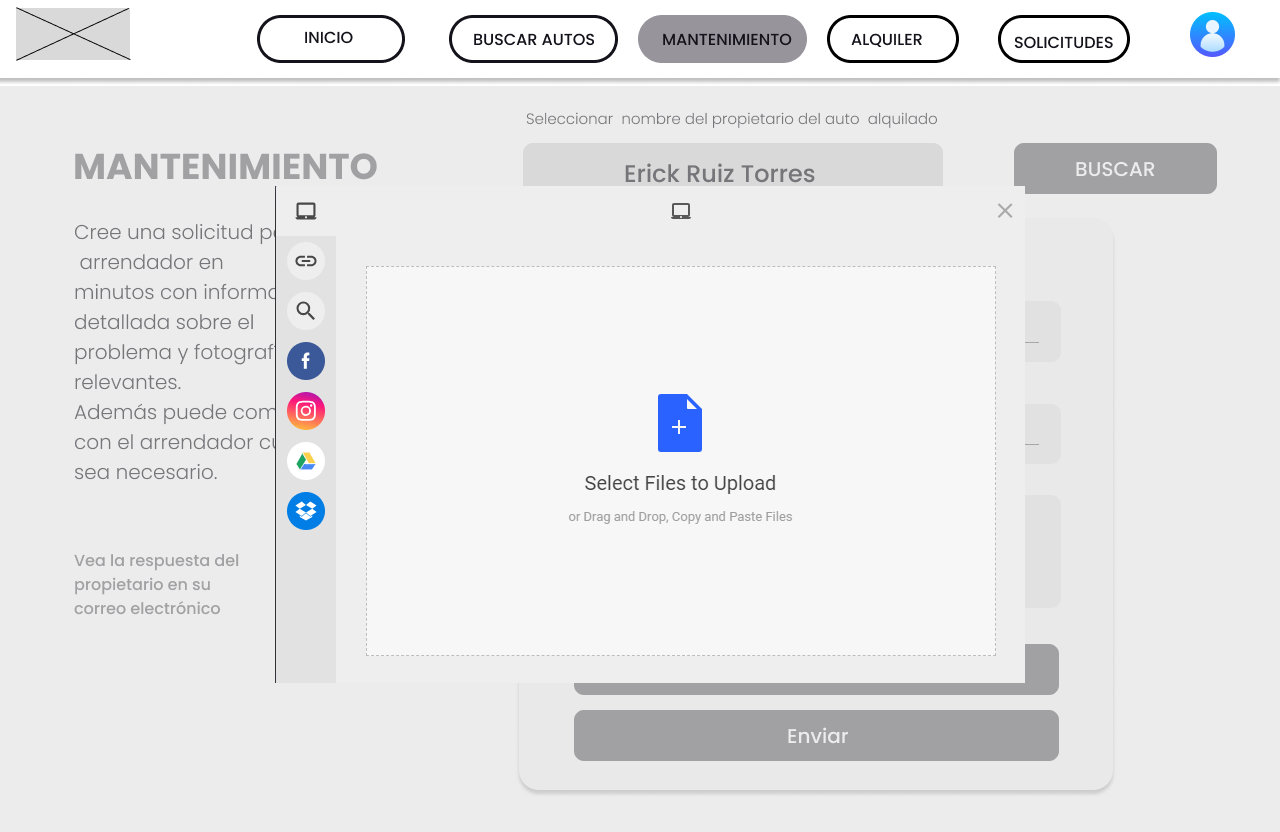Open the BUSCAR AUTOS page

[533, 39]
